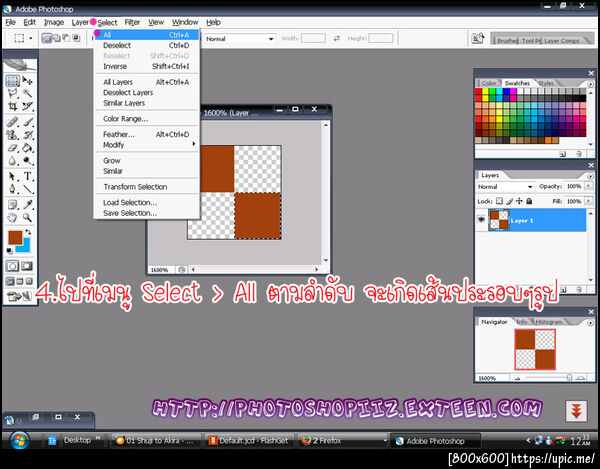The width and height of the screenshot is (600, 469).
Task: Select the Move tool
Action: (x=27, y=81)
